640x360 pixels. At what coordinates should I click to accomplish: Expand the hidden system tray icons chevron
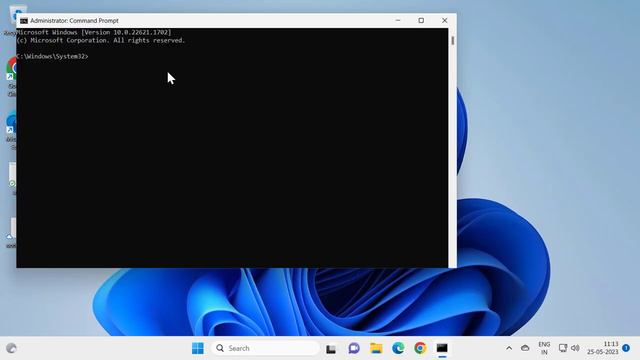click(509, 348)
